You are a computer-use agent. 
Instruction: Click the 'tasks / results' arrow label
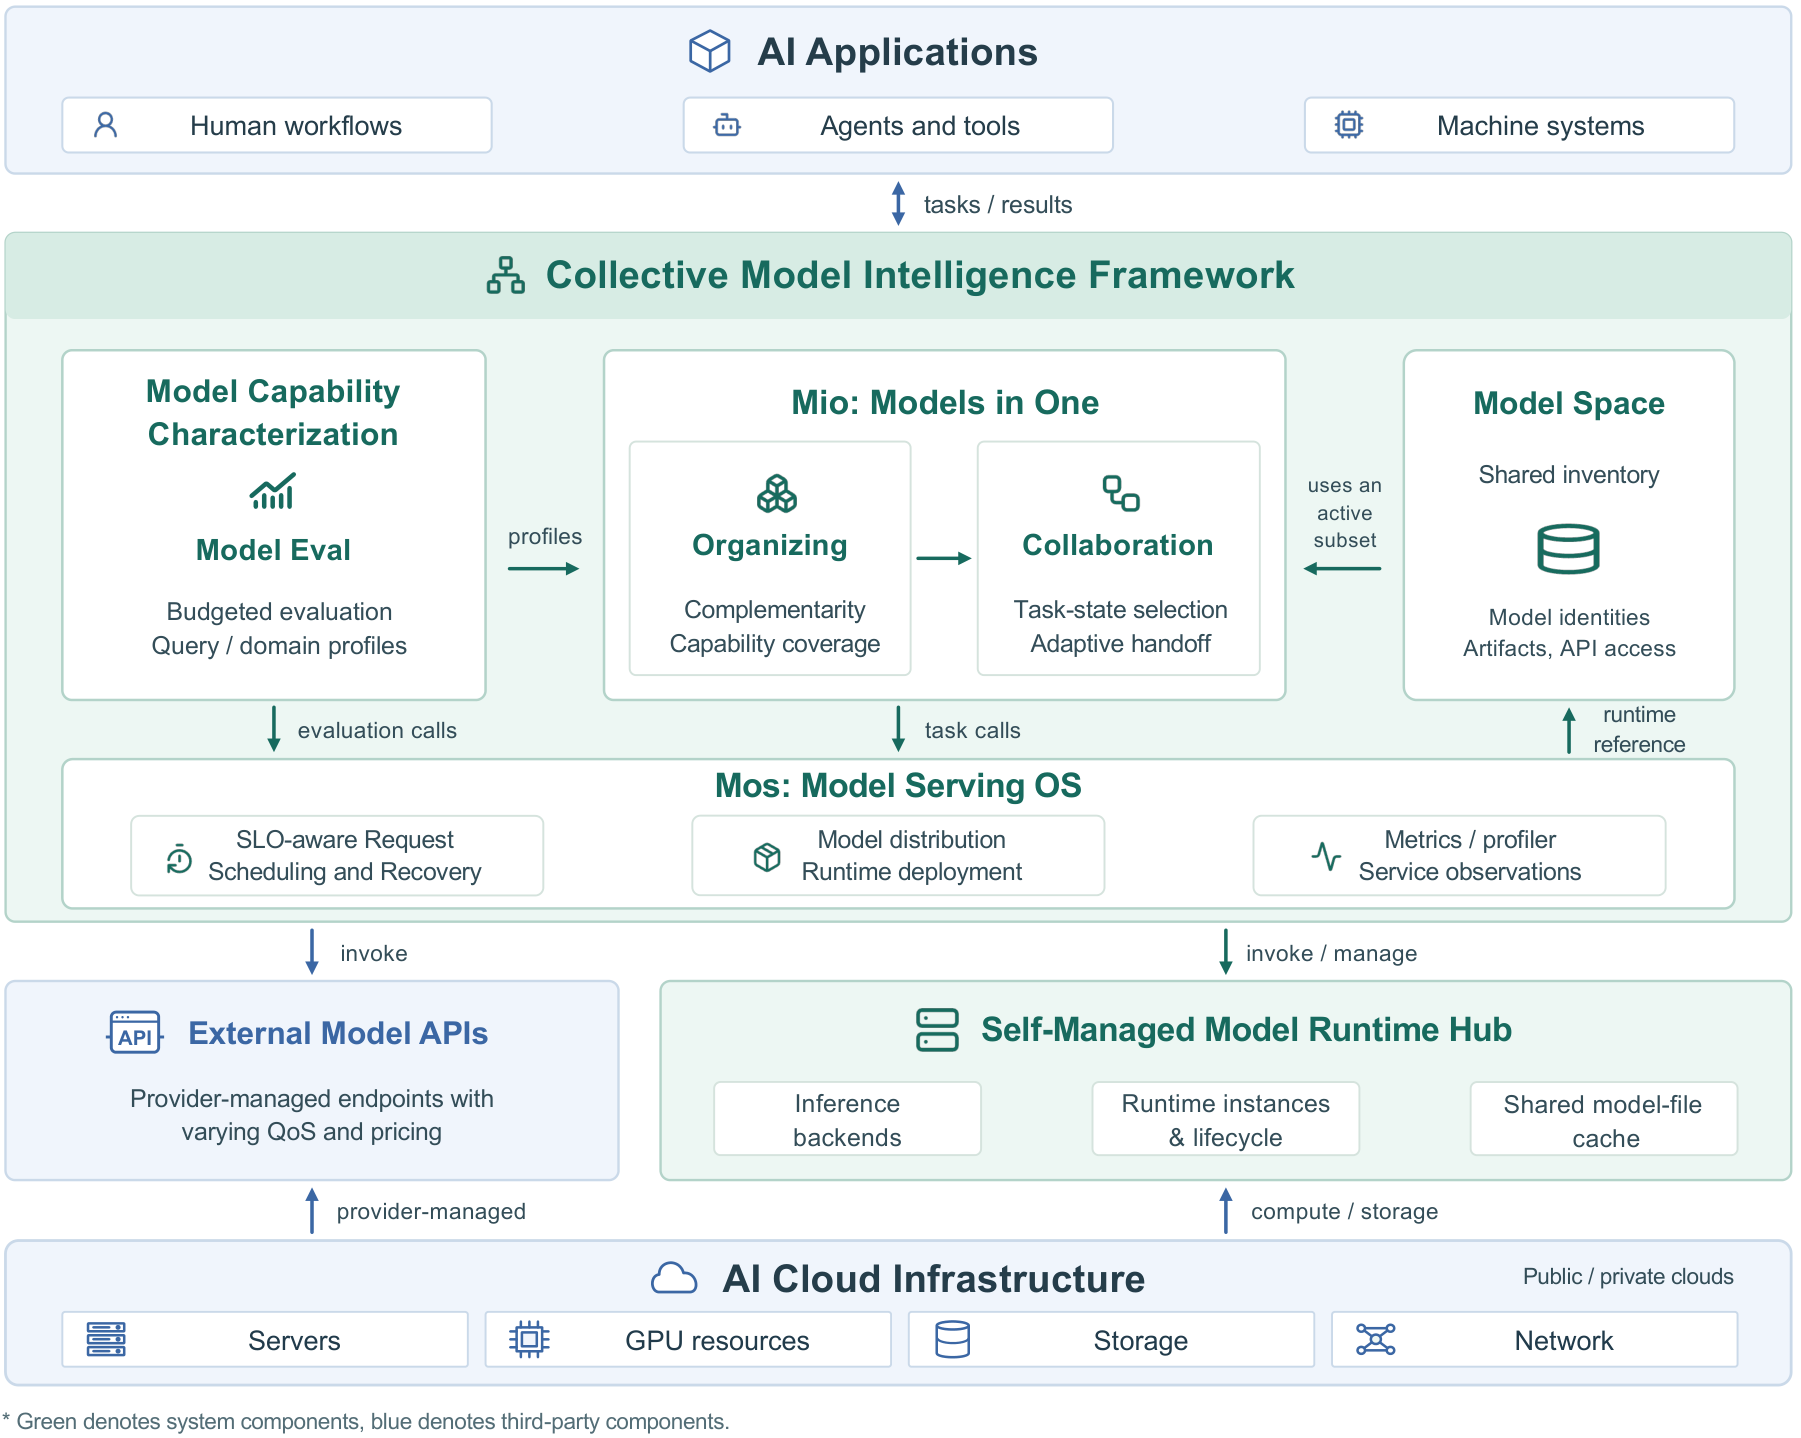click(997, 205)
